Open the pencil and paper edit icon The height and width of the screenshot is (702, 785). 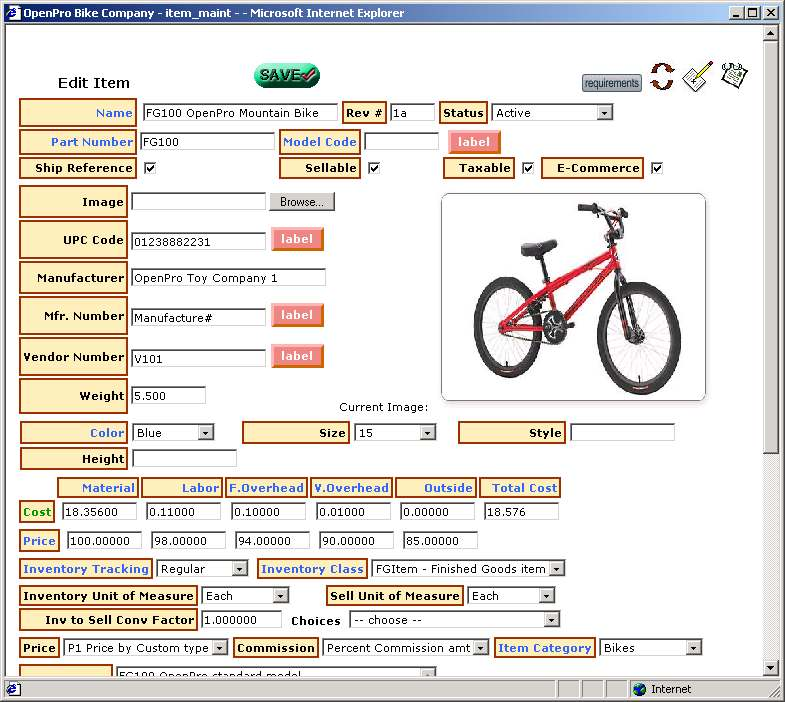(697, 76)
